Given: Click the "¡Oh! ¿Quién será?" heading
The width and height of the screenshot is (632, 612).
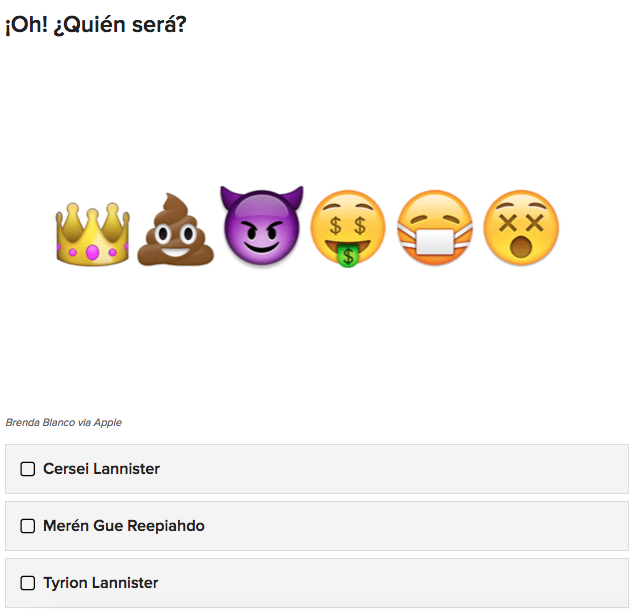Looking at the screenshot, I should coord(96,24).
